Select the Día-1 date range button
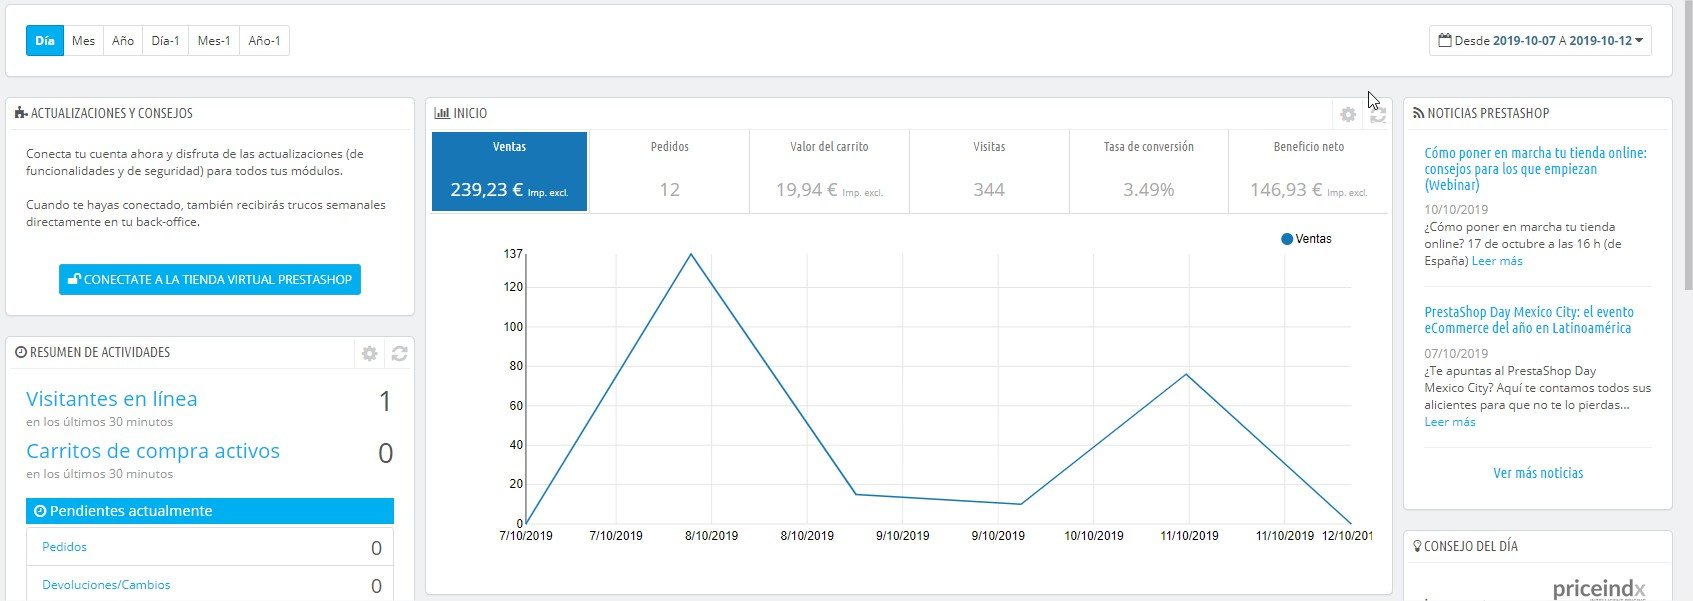Screen dimensions: 1693x601 (166, 41)
